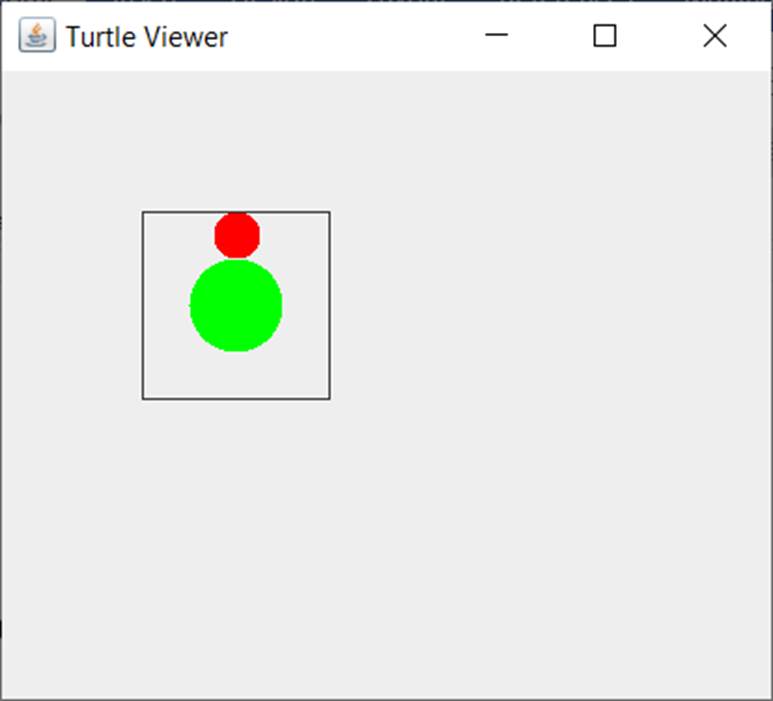Click inside the square below the green circle
This screenshot has width=773, height=701.
tap(236, 375)
